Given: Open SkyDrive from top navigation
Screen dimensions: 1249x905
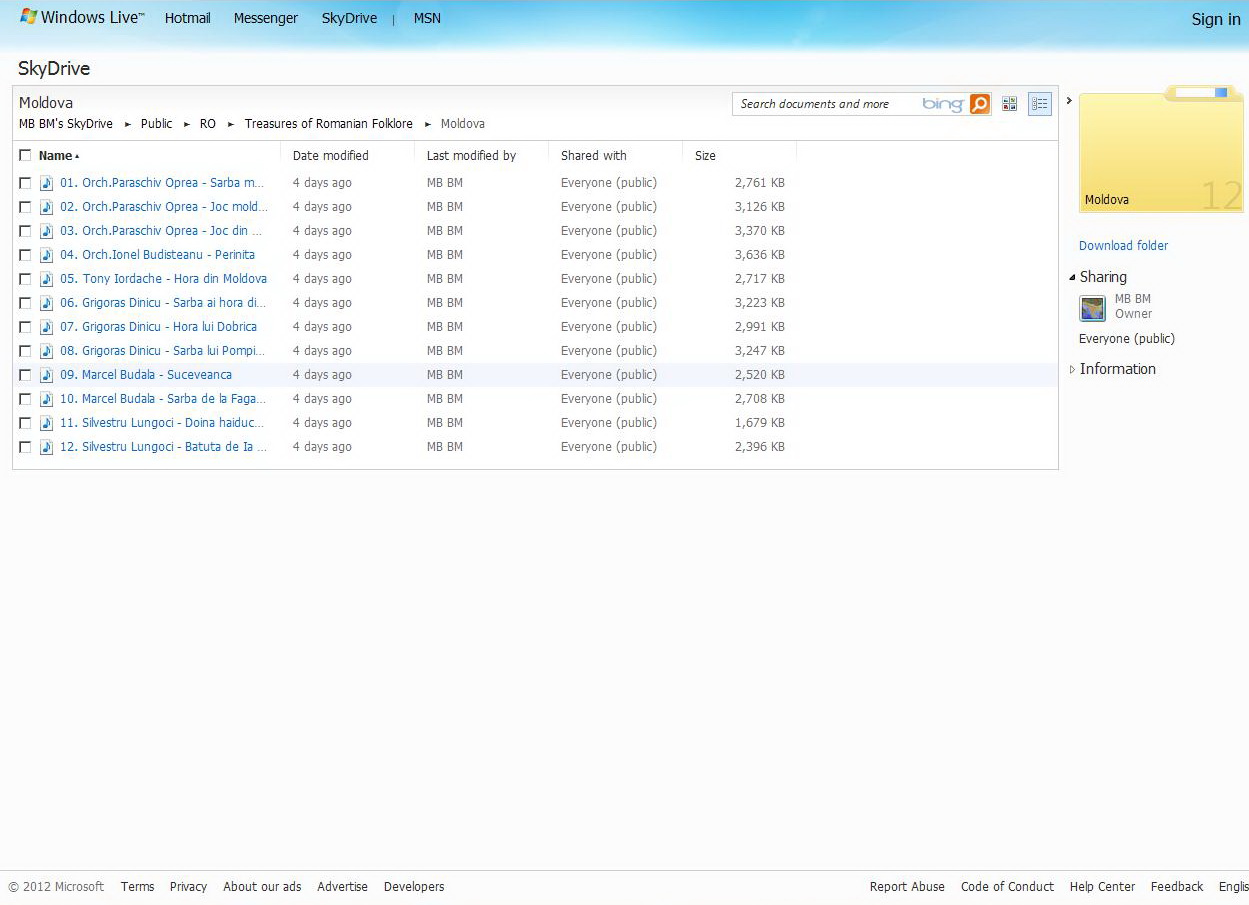Looking at the screenshot, I should (349, 18).
